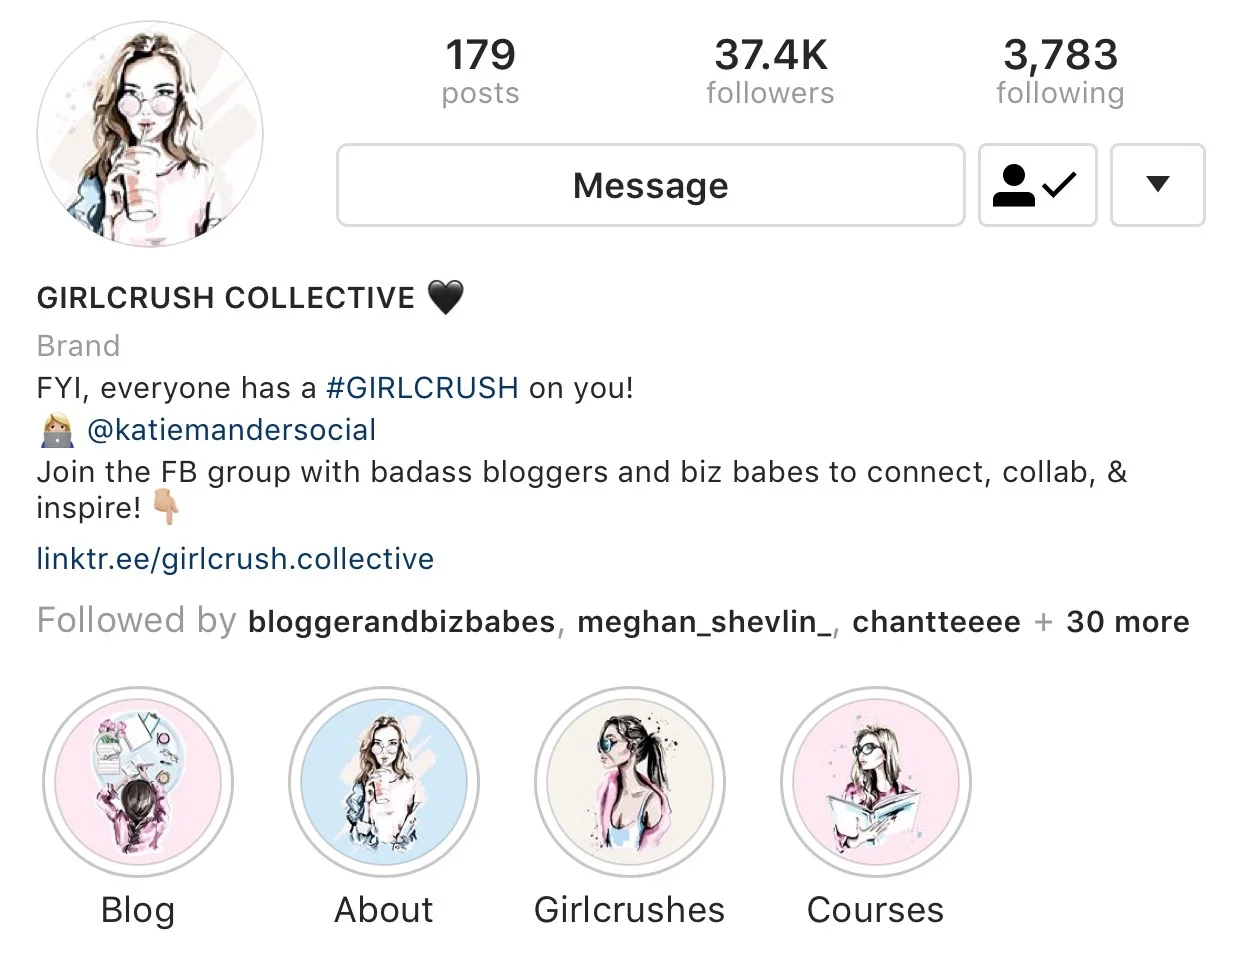The width and height of the screenshot is (1242, 959).
Task: Expand the '30 more' mutual followers
Action: pyautogui.click(x=1127, y=622)
